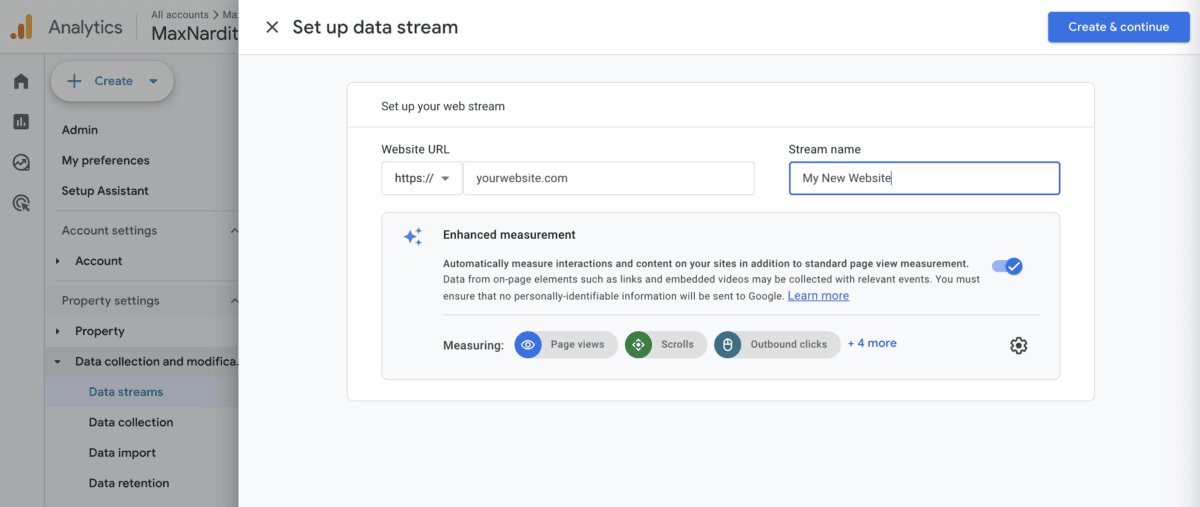Click the Google Analytics logo
Screen dimensions: 1200x507
[21, 27]
